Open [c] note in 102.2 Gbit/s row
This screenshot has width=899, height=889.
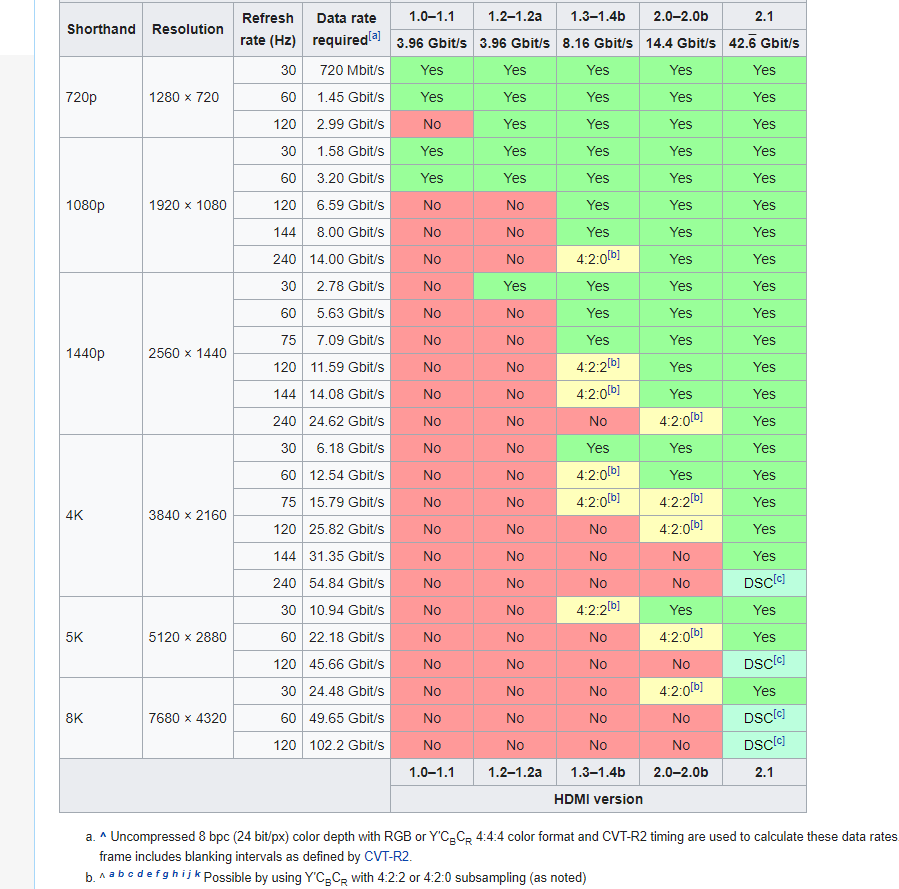pos(779,741)
